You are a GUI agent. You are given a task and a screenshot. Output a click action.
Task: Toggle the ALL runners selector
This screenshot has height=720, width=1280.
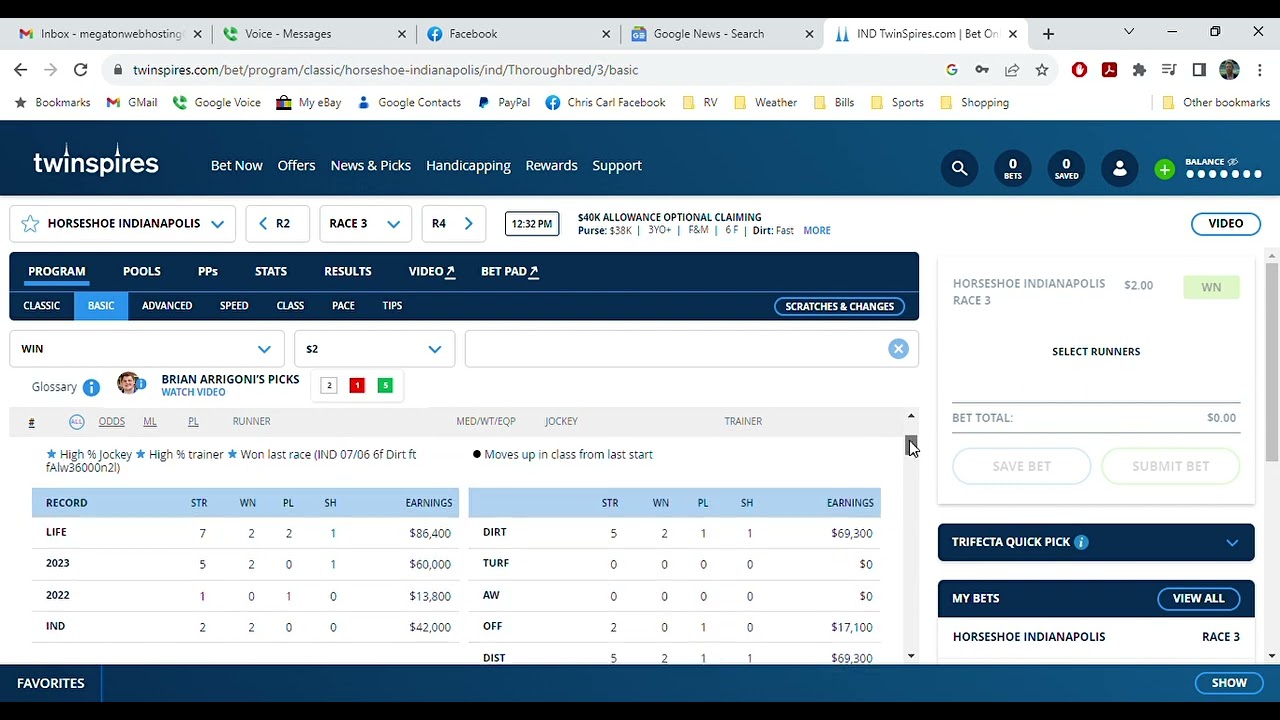click(76, 421)
